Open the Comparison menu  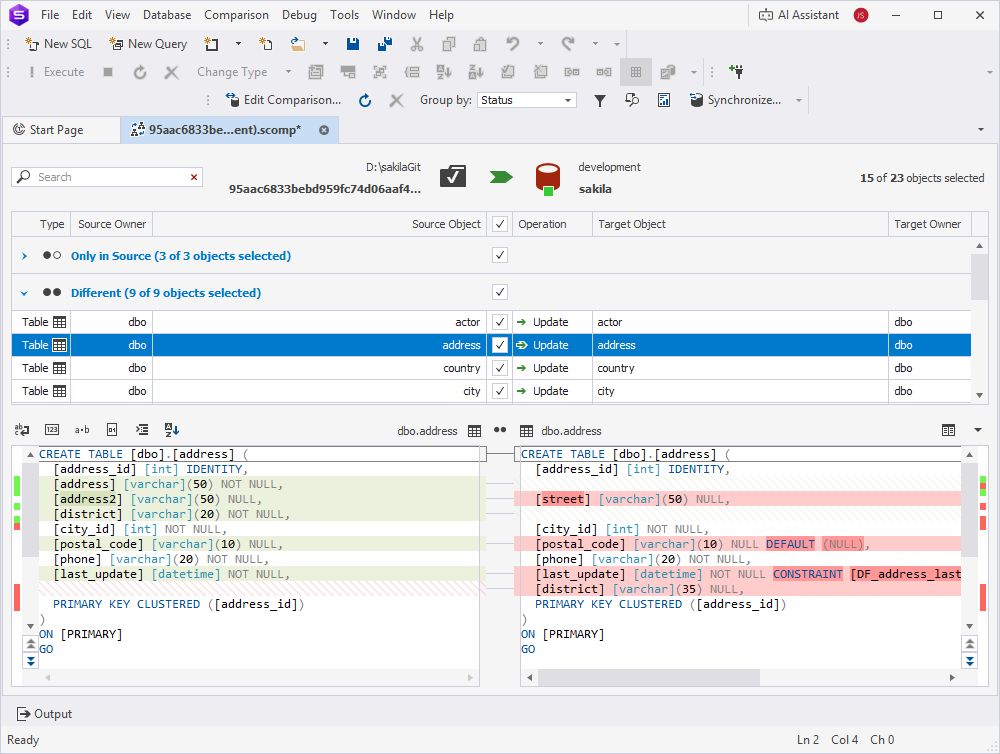click(x=236, y=15)
